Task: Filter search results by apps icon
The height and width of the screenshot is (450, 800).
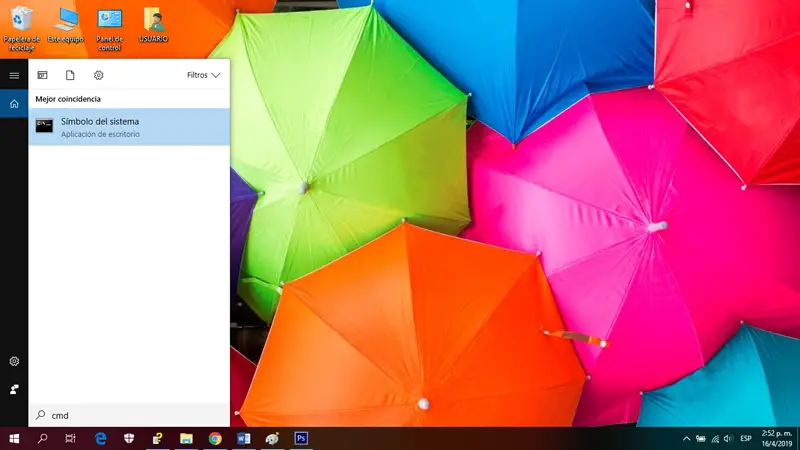Action: (x=42, y=75)
